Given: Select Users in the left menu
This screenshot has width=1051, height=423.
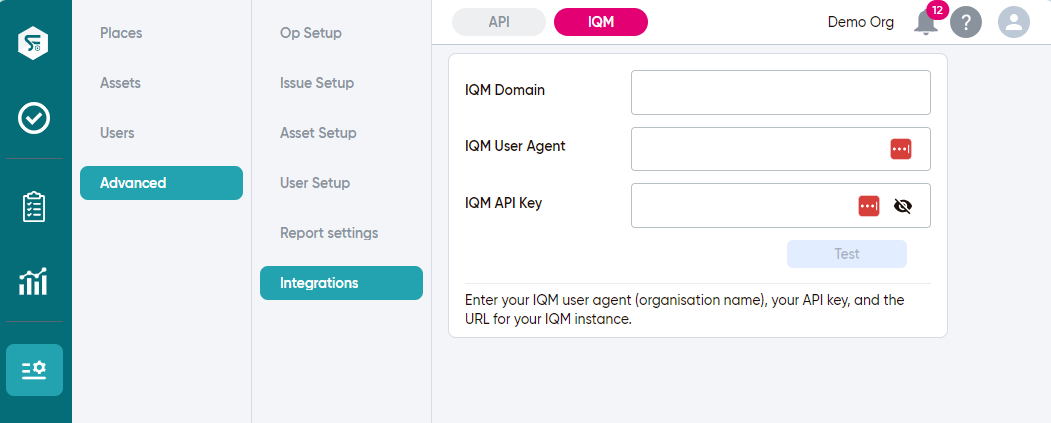Looking at the screenshot, I should (117, 133).
